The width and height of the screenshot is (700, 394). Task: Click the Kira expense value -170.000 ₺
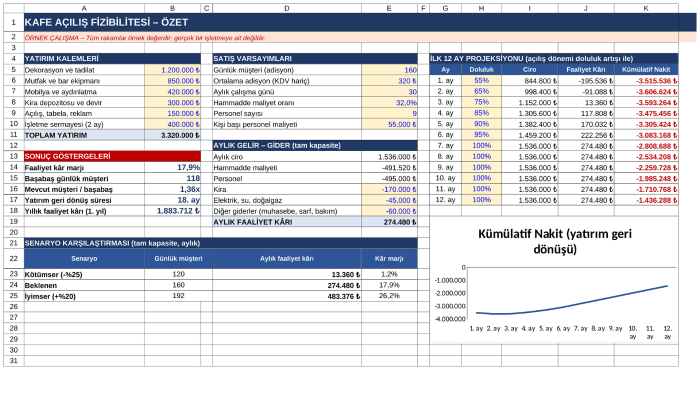click(389, 189)
